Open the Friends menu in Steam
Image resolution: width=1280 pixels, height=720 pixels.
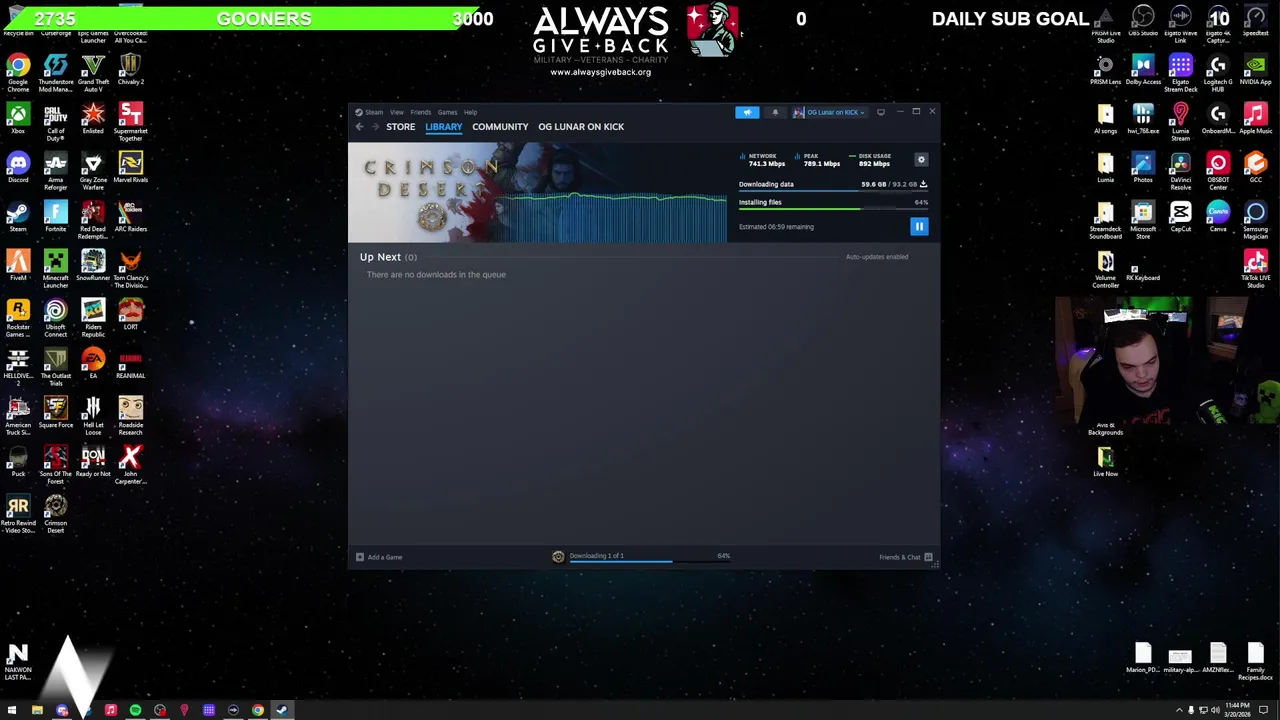point(421,112)
